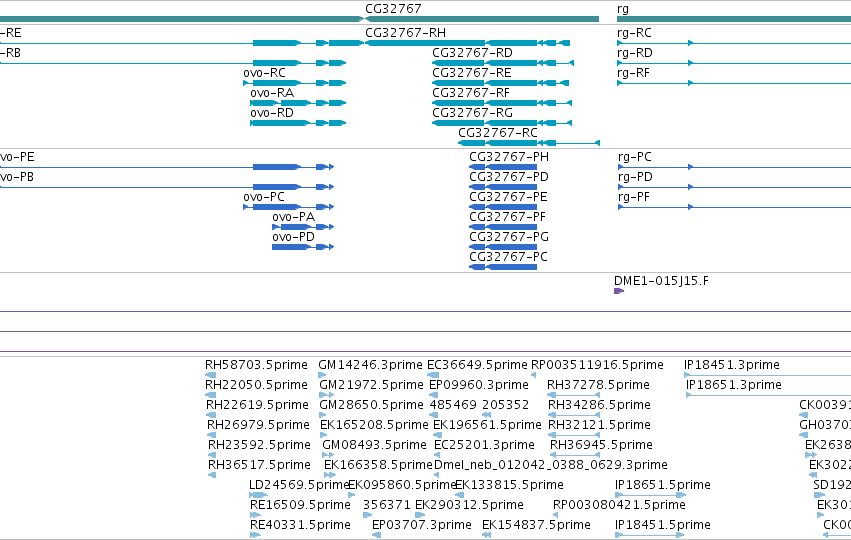
Task: Select the rg-PD protein label
Action: tap(635, 177)
